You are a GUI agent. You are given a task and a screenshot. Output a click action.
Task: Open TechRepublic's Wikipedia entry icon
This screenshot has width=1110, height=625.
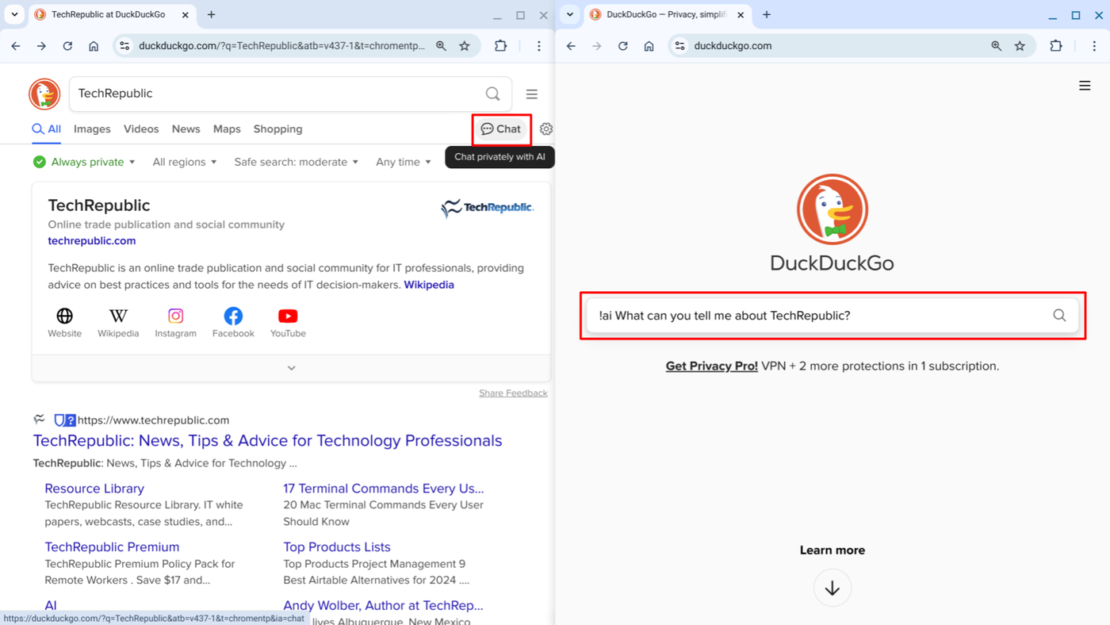click(118, 317)
